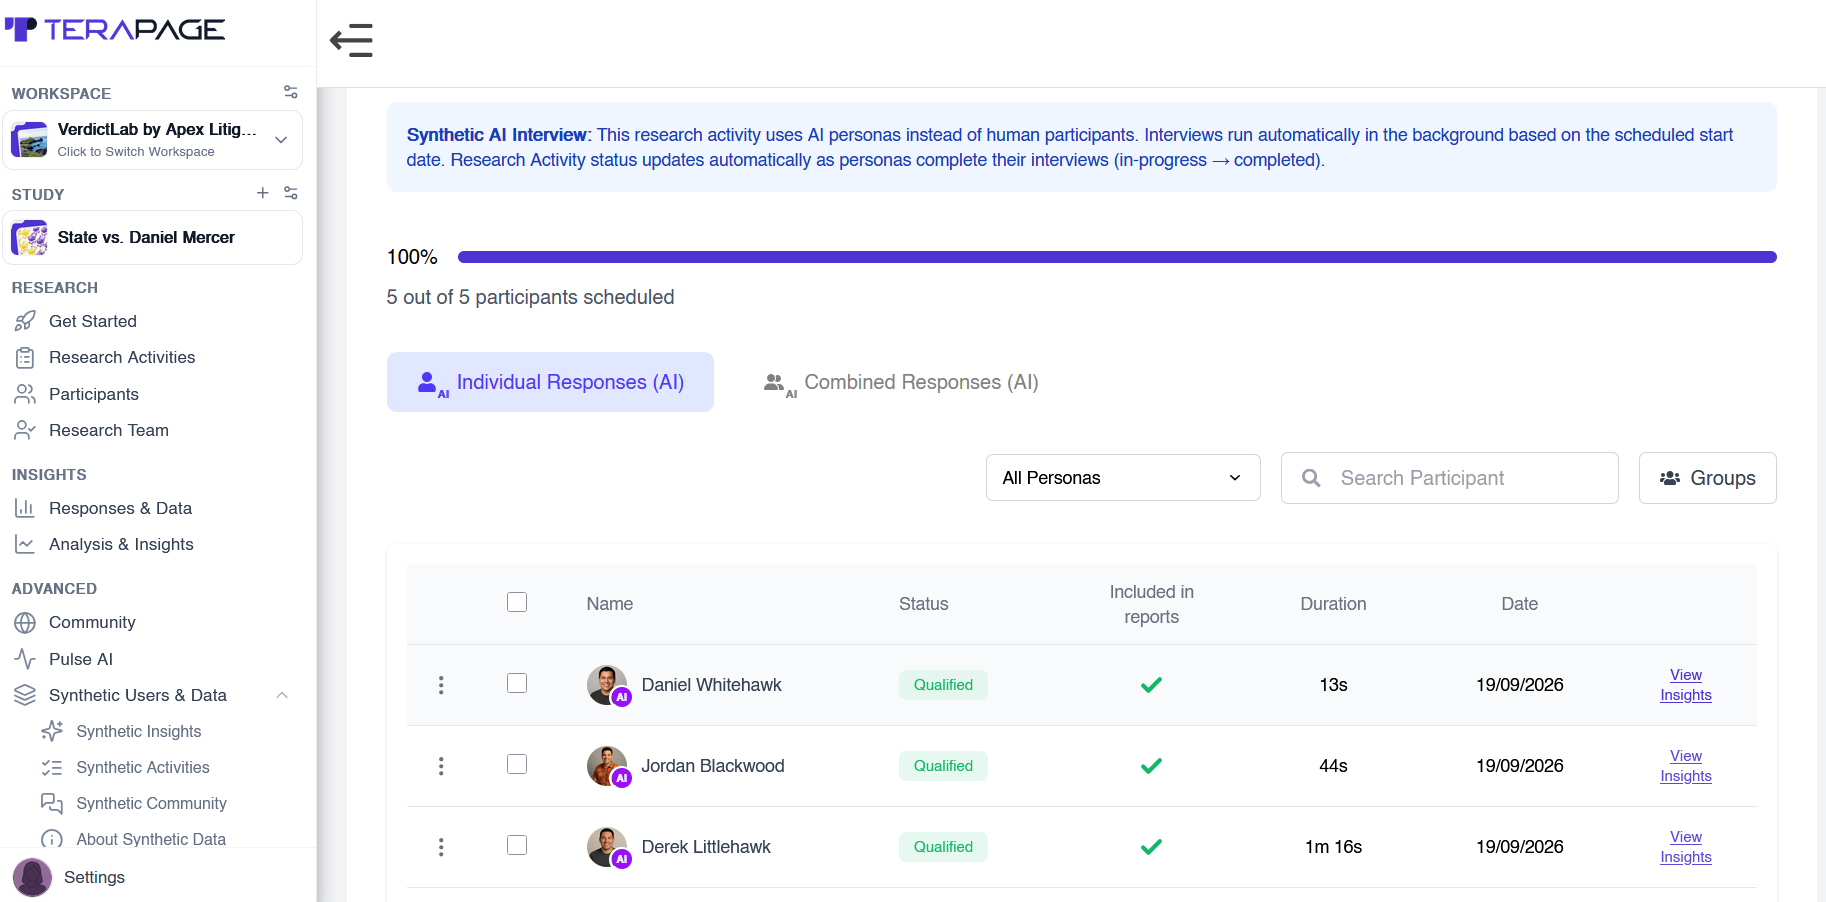This screenshot has width=1826, height=902.
Task: Open the All Personas dropdown
Action: [x=1123, y=478]
